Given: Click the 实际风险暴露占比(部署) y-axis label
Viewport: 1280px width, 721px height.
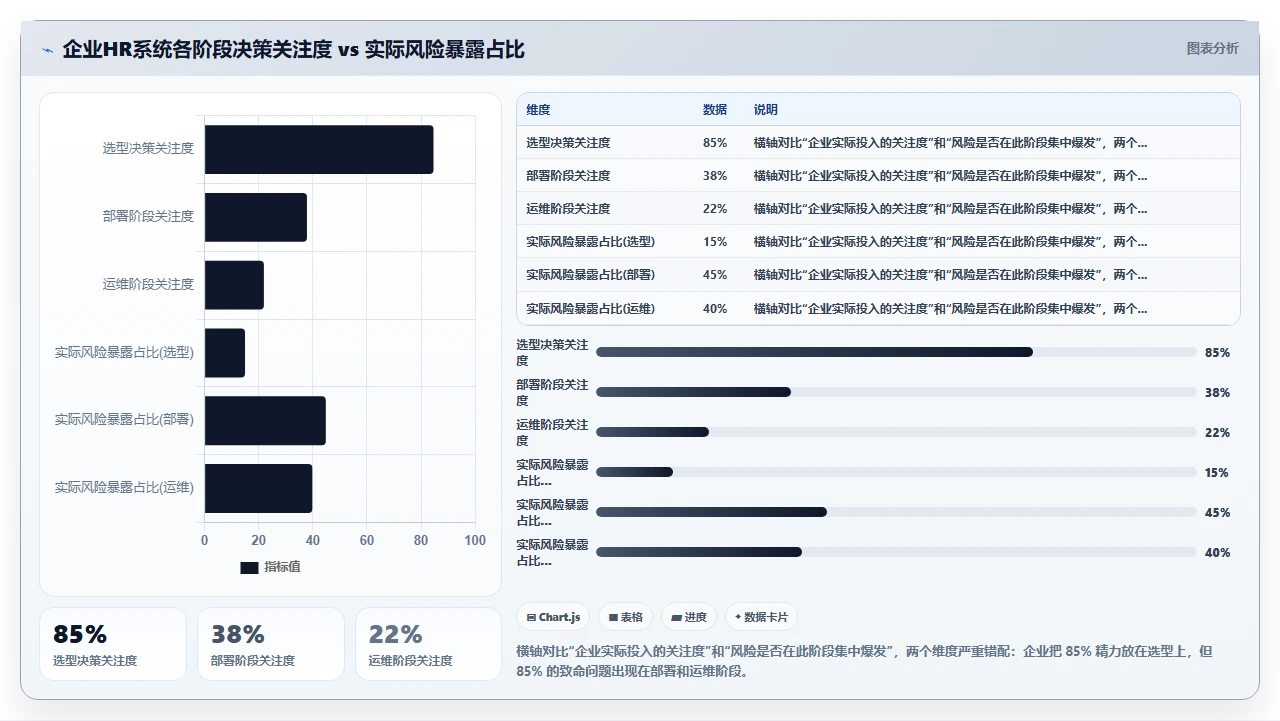Looking at the screenshot, I should point(124,420).
